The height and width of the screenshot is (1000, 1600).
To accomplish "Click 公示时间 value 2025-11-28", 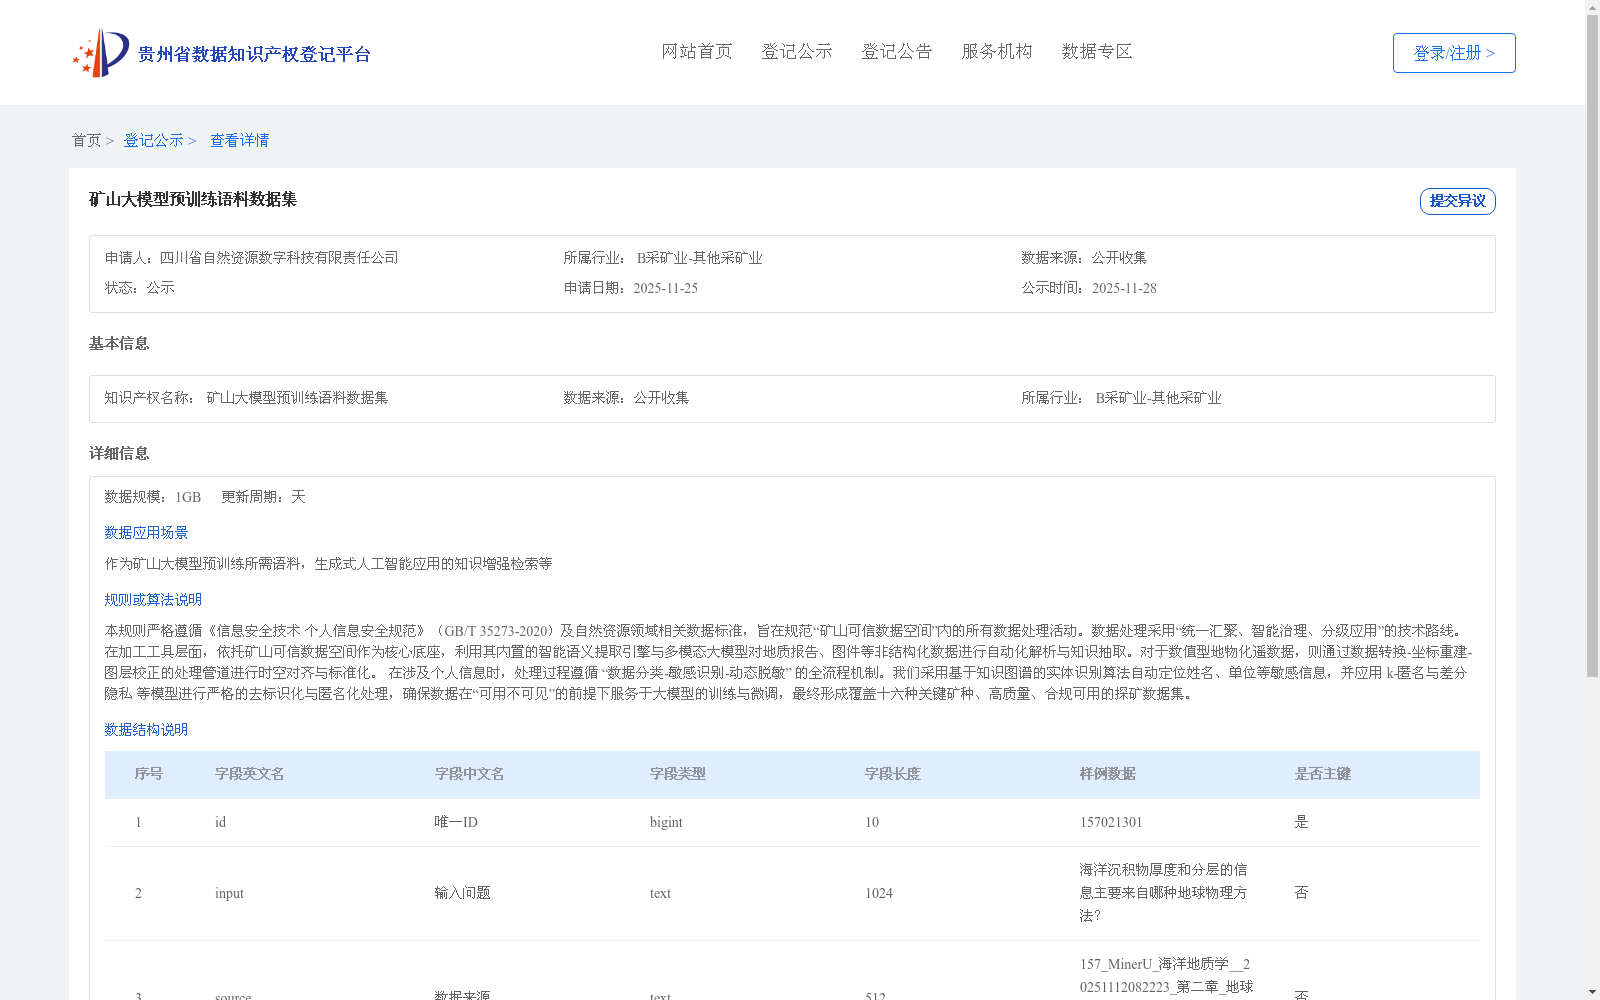I will pos(1124,288).
